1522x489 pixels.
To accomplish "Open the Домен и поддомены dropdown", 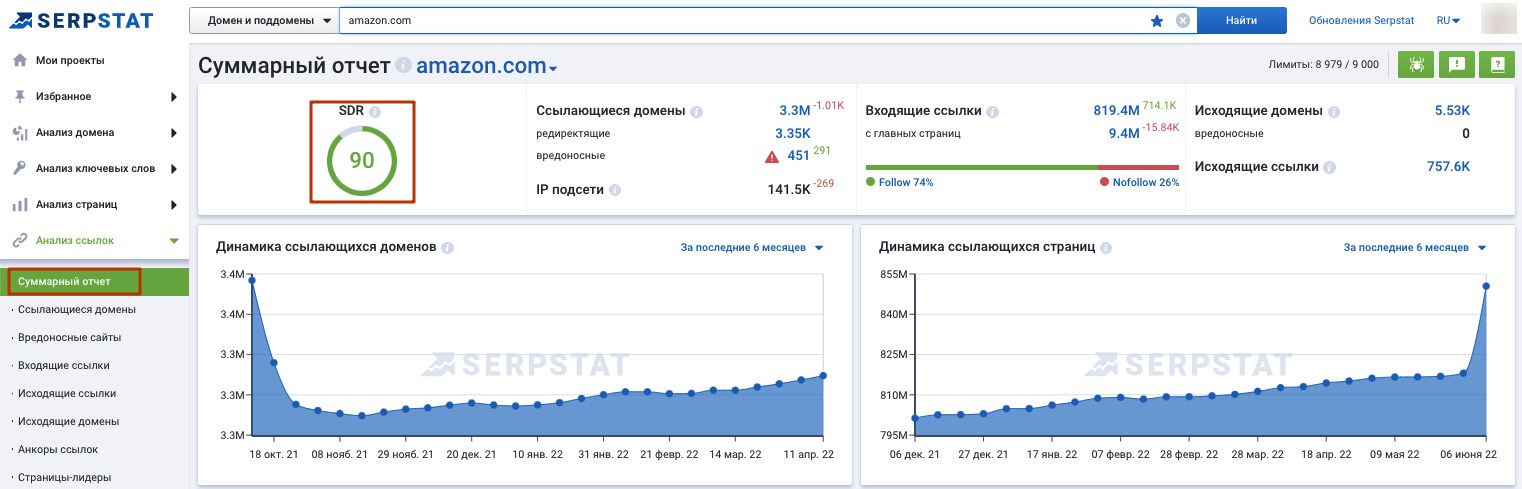I will [x=264, y=20].
